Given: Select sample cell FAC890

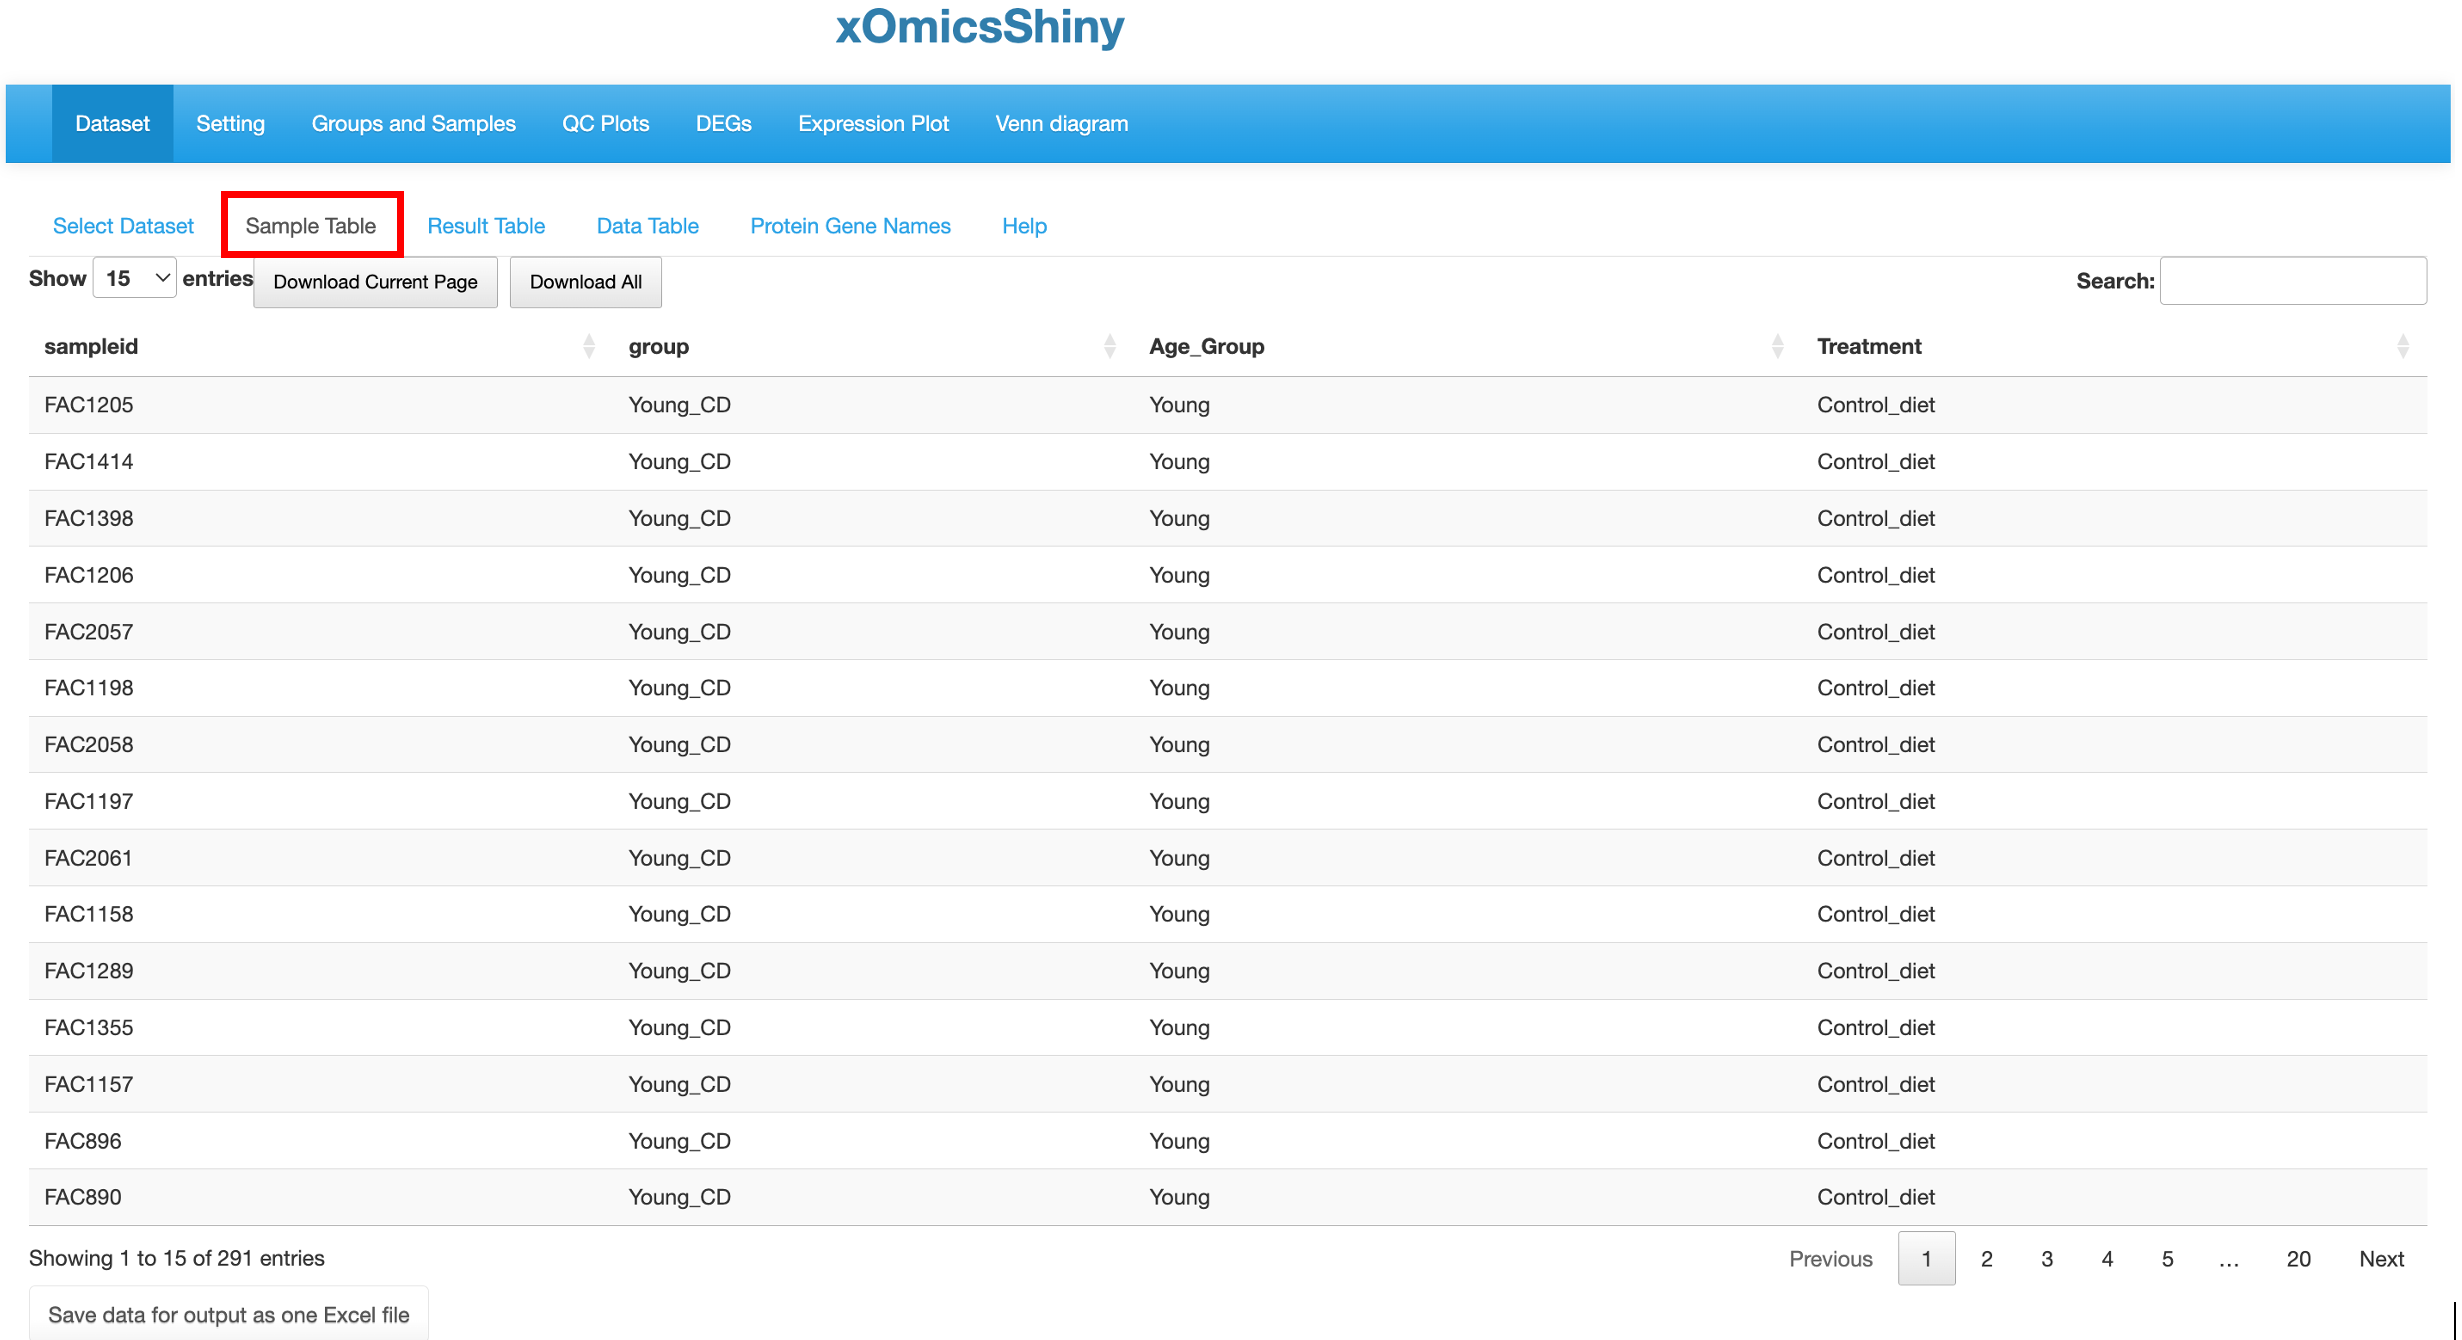Looking at the screenshot, I should (x=83, y=1197).
